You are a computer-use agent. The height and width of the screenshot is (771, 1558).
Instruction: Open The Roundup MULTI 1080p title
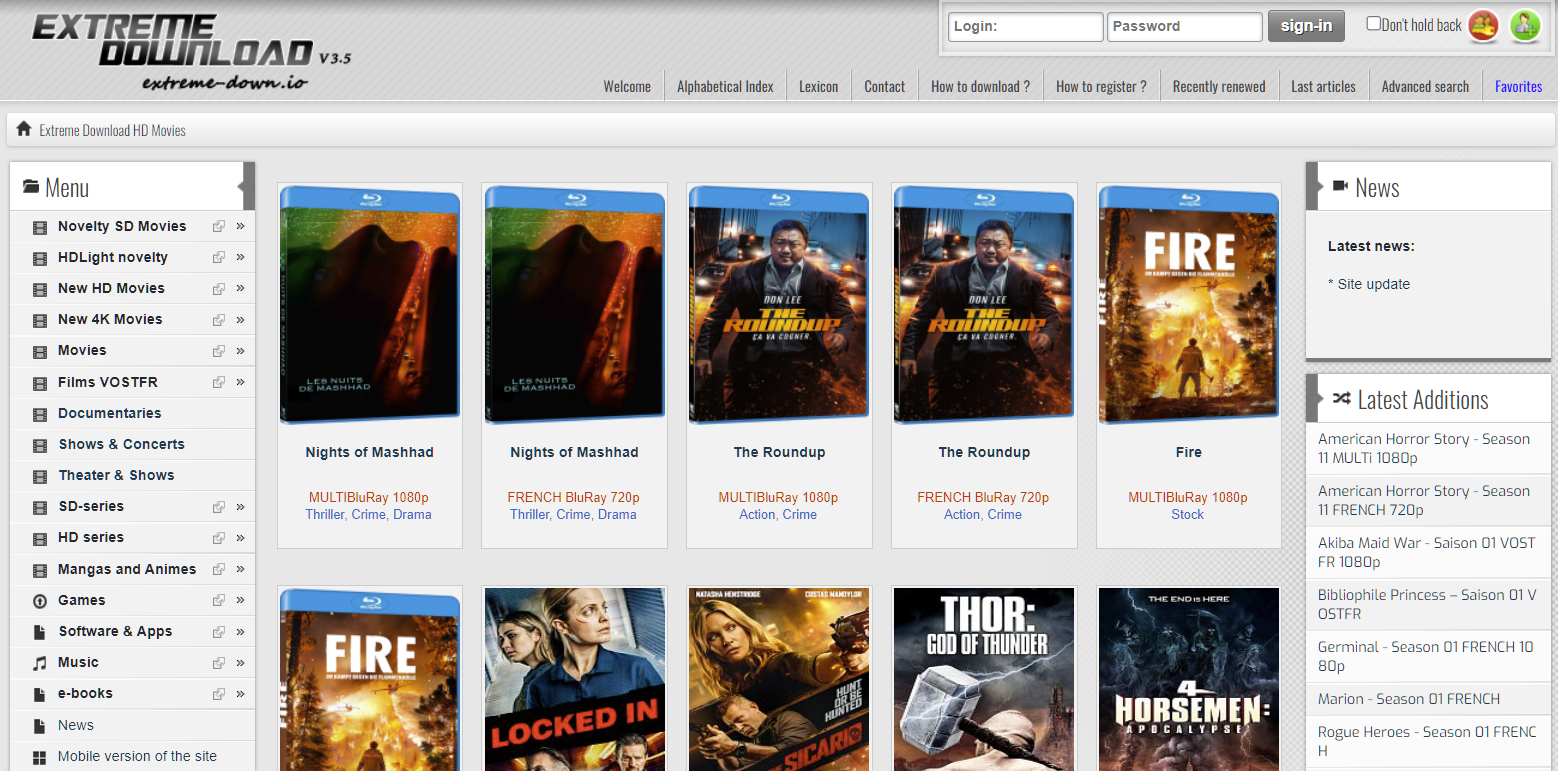pos(779,452)
